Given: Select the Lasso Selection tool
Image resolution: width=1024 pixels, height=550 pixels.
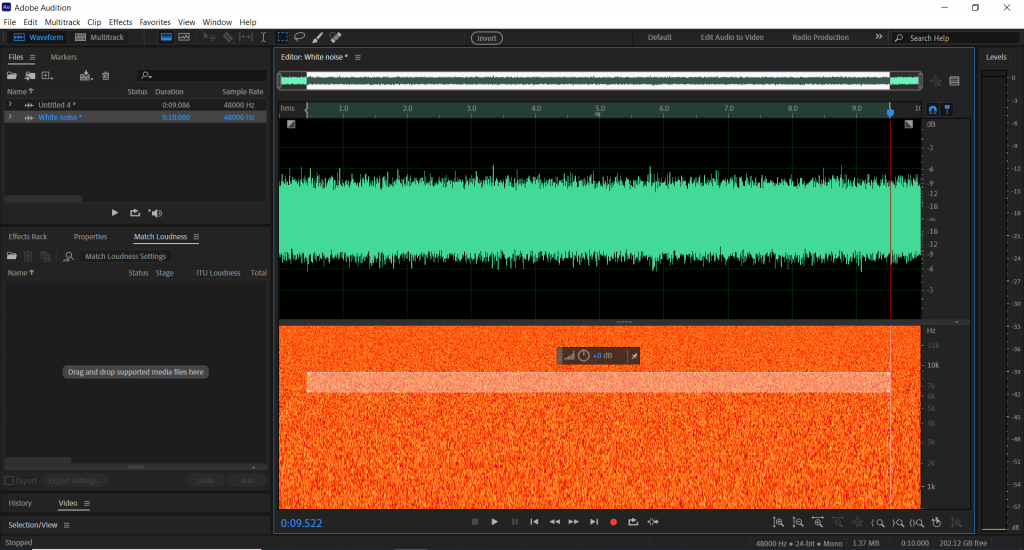Looking at the screenshot, I should tap(299, 37).
